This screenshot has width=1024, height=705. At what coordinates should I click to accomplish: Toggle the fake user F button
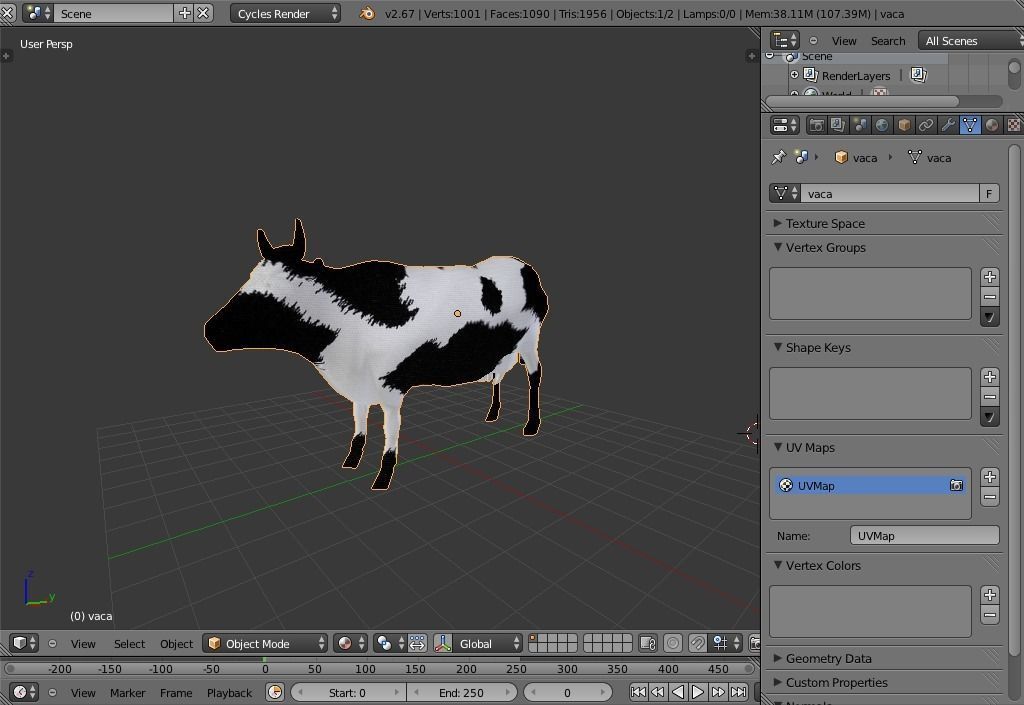pos(989,193)
